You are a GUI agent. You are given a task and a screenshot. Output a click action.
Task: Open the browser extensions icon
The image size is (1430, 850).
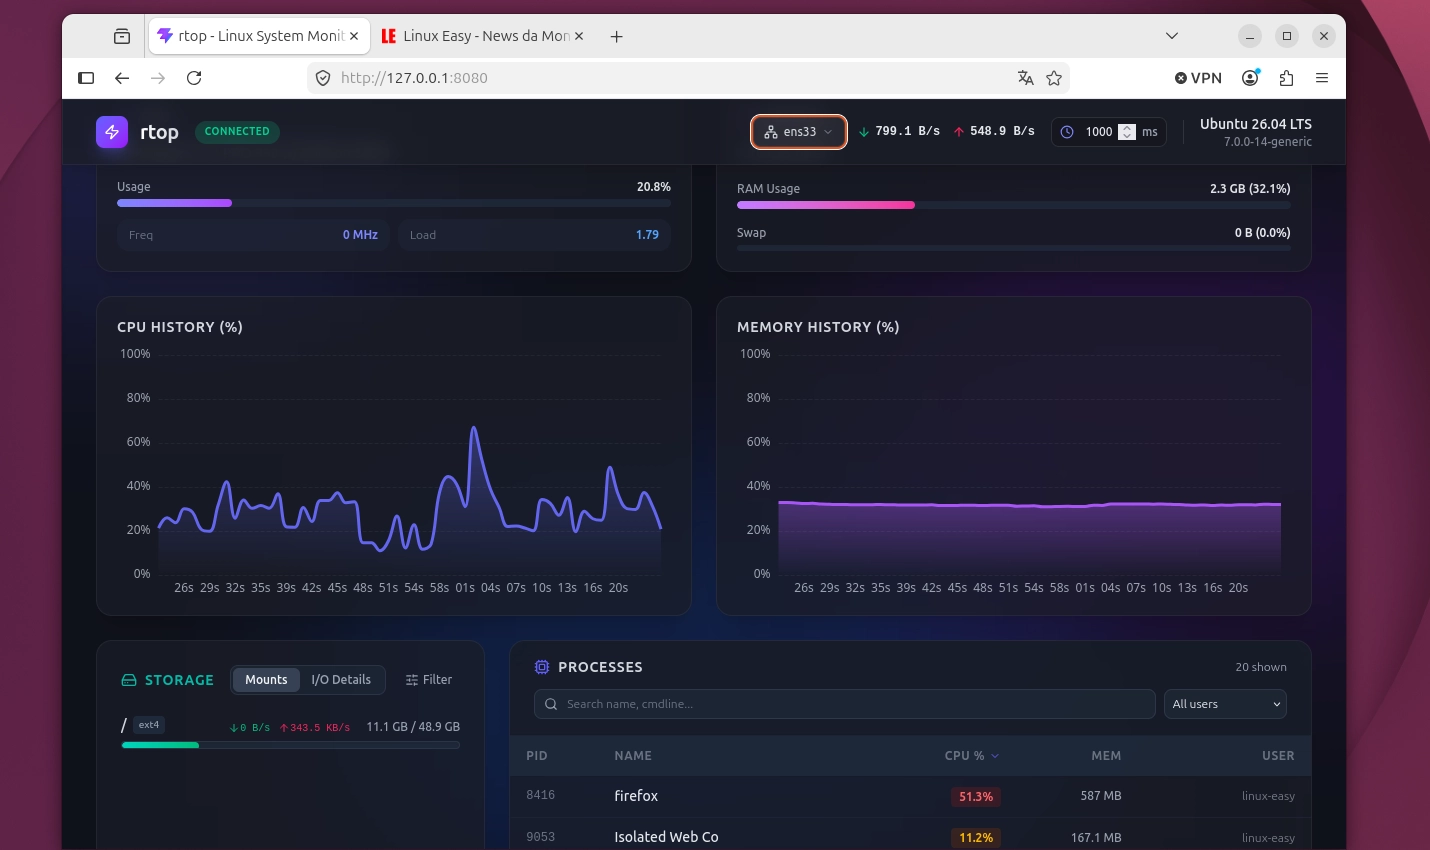pyautogui.click(x=1287, y=78)
